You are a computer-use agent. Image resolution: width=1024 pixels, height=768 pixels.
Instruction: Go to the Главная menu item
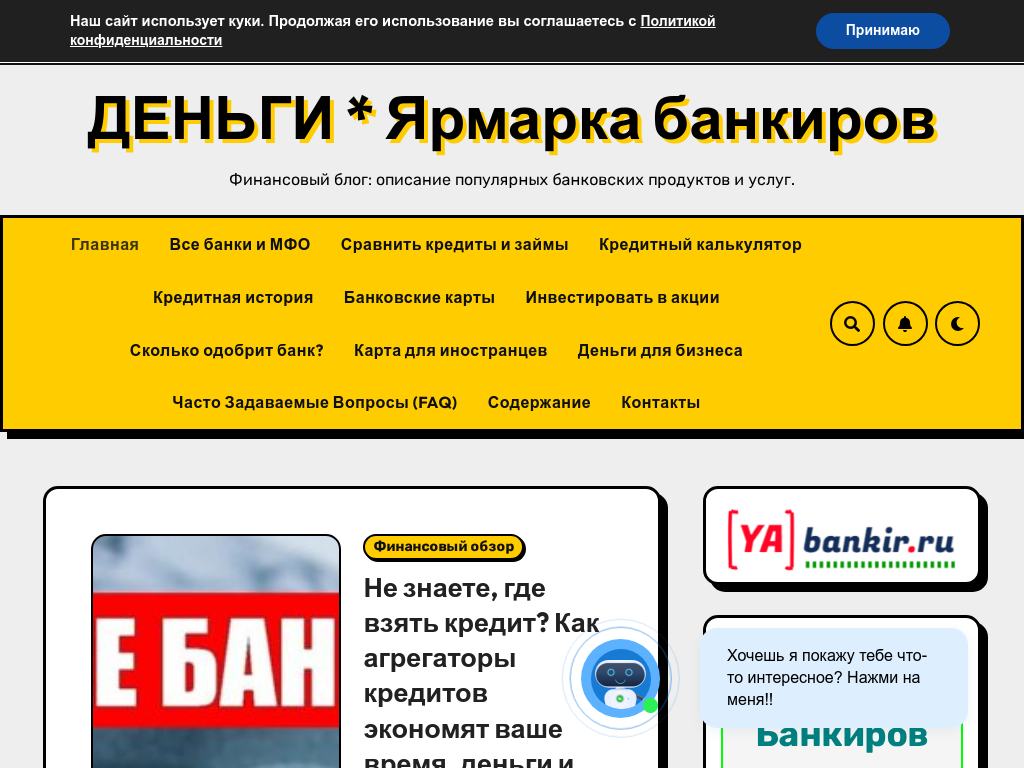104,245
